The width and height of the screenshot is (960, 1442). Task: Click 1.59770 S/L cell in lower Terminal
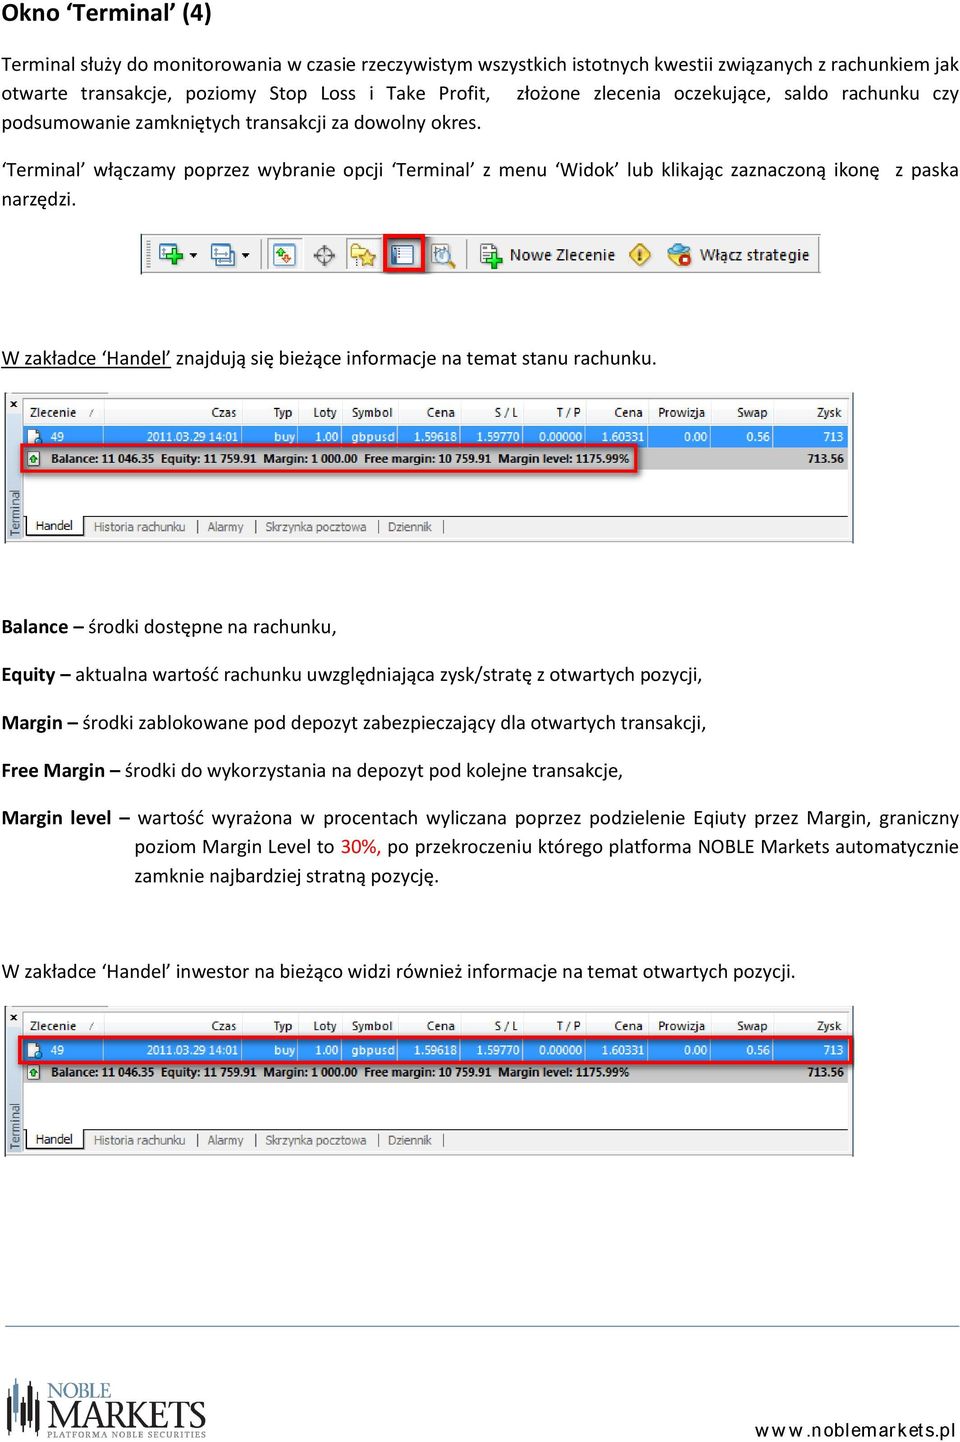(x=498, y=1051)
